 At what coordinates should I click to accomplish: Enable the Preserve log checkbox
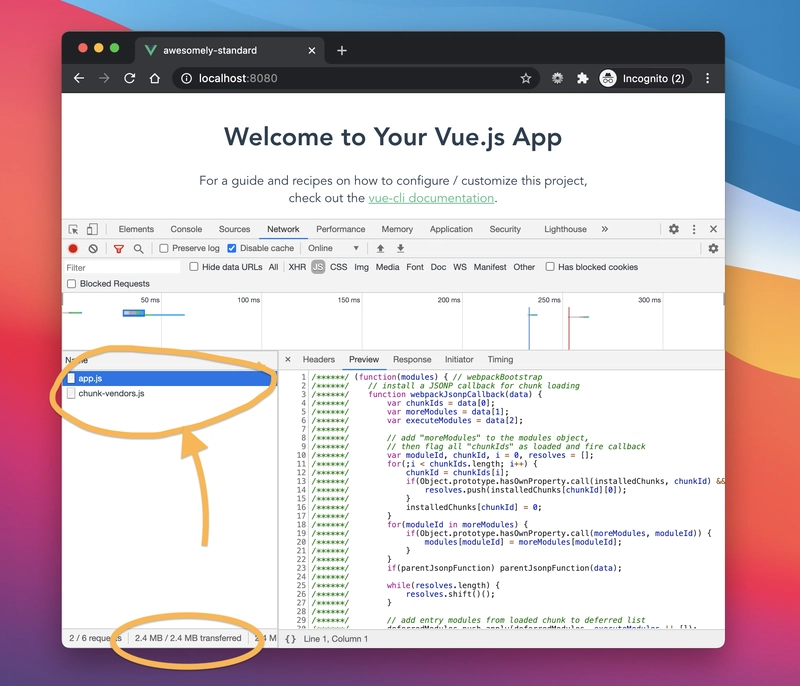click(164, 248)
